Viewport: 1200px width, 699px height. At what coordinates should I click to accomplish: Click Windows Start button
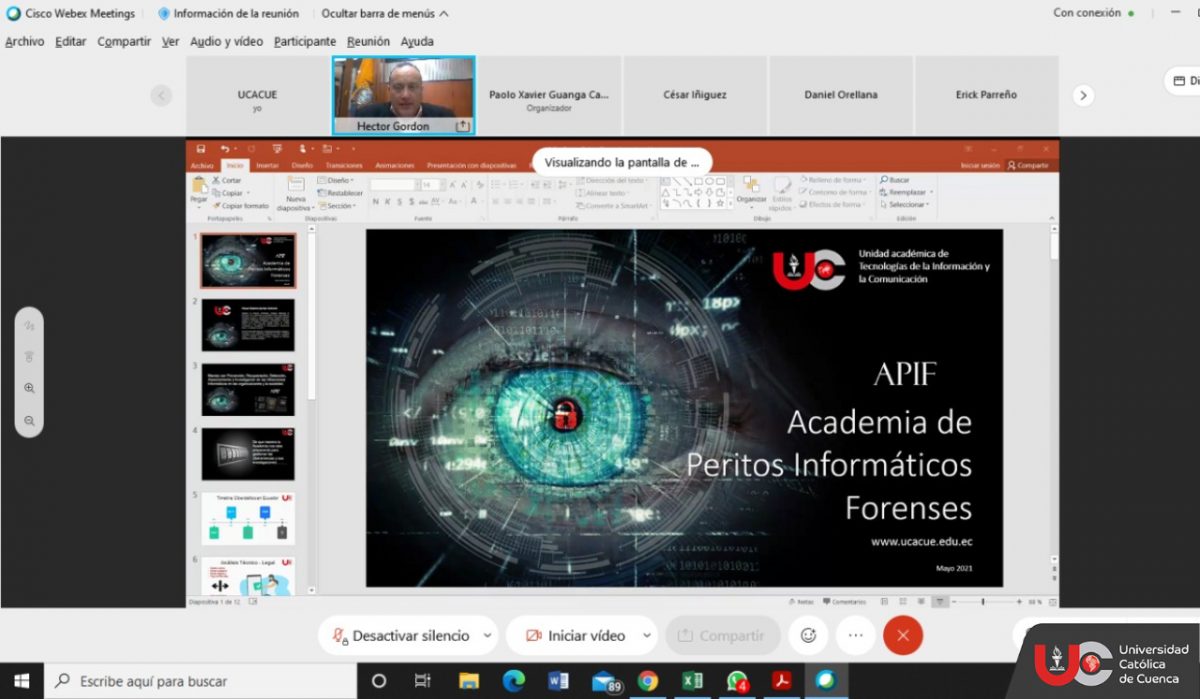pyautogui.click(x=21, y=681)
